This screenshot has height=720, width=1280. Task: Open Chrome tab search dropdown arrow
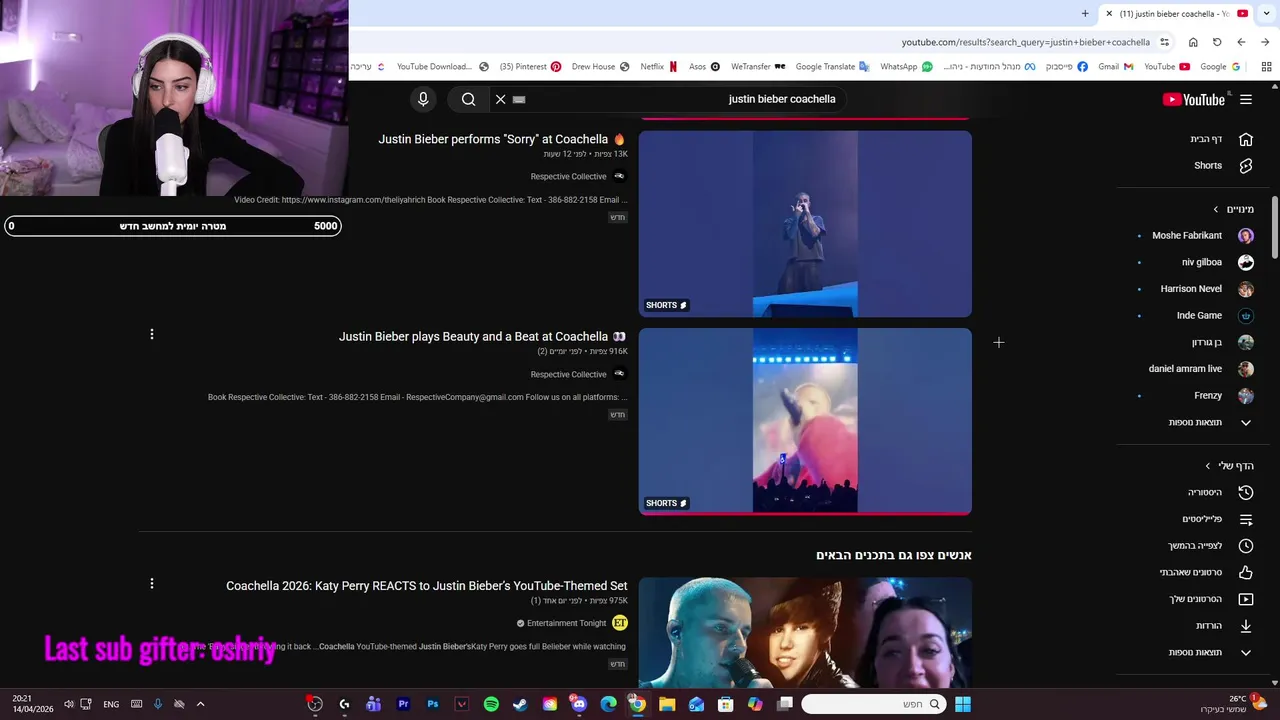click(1266, 14)
